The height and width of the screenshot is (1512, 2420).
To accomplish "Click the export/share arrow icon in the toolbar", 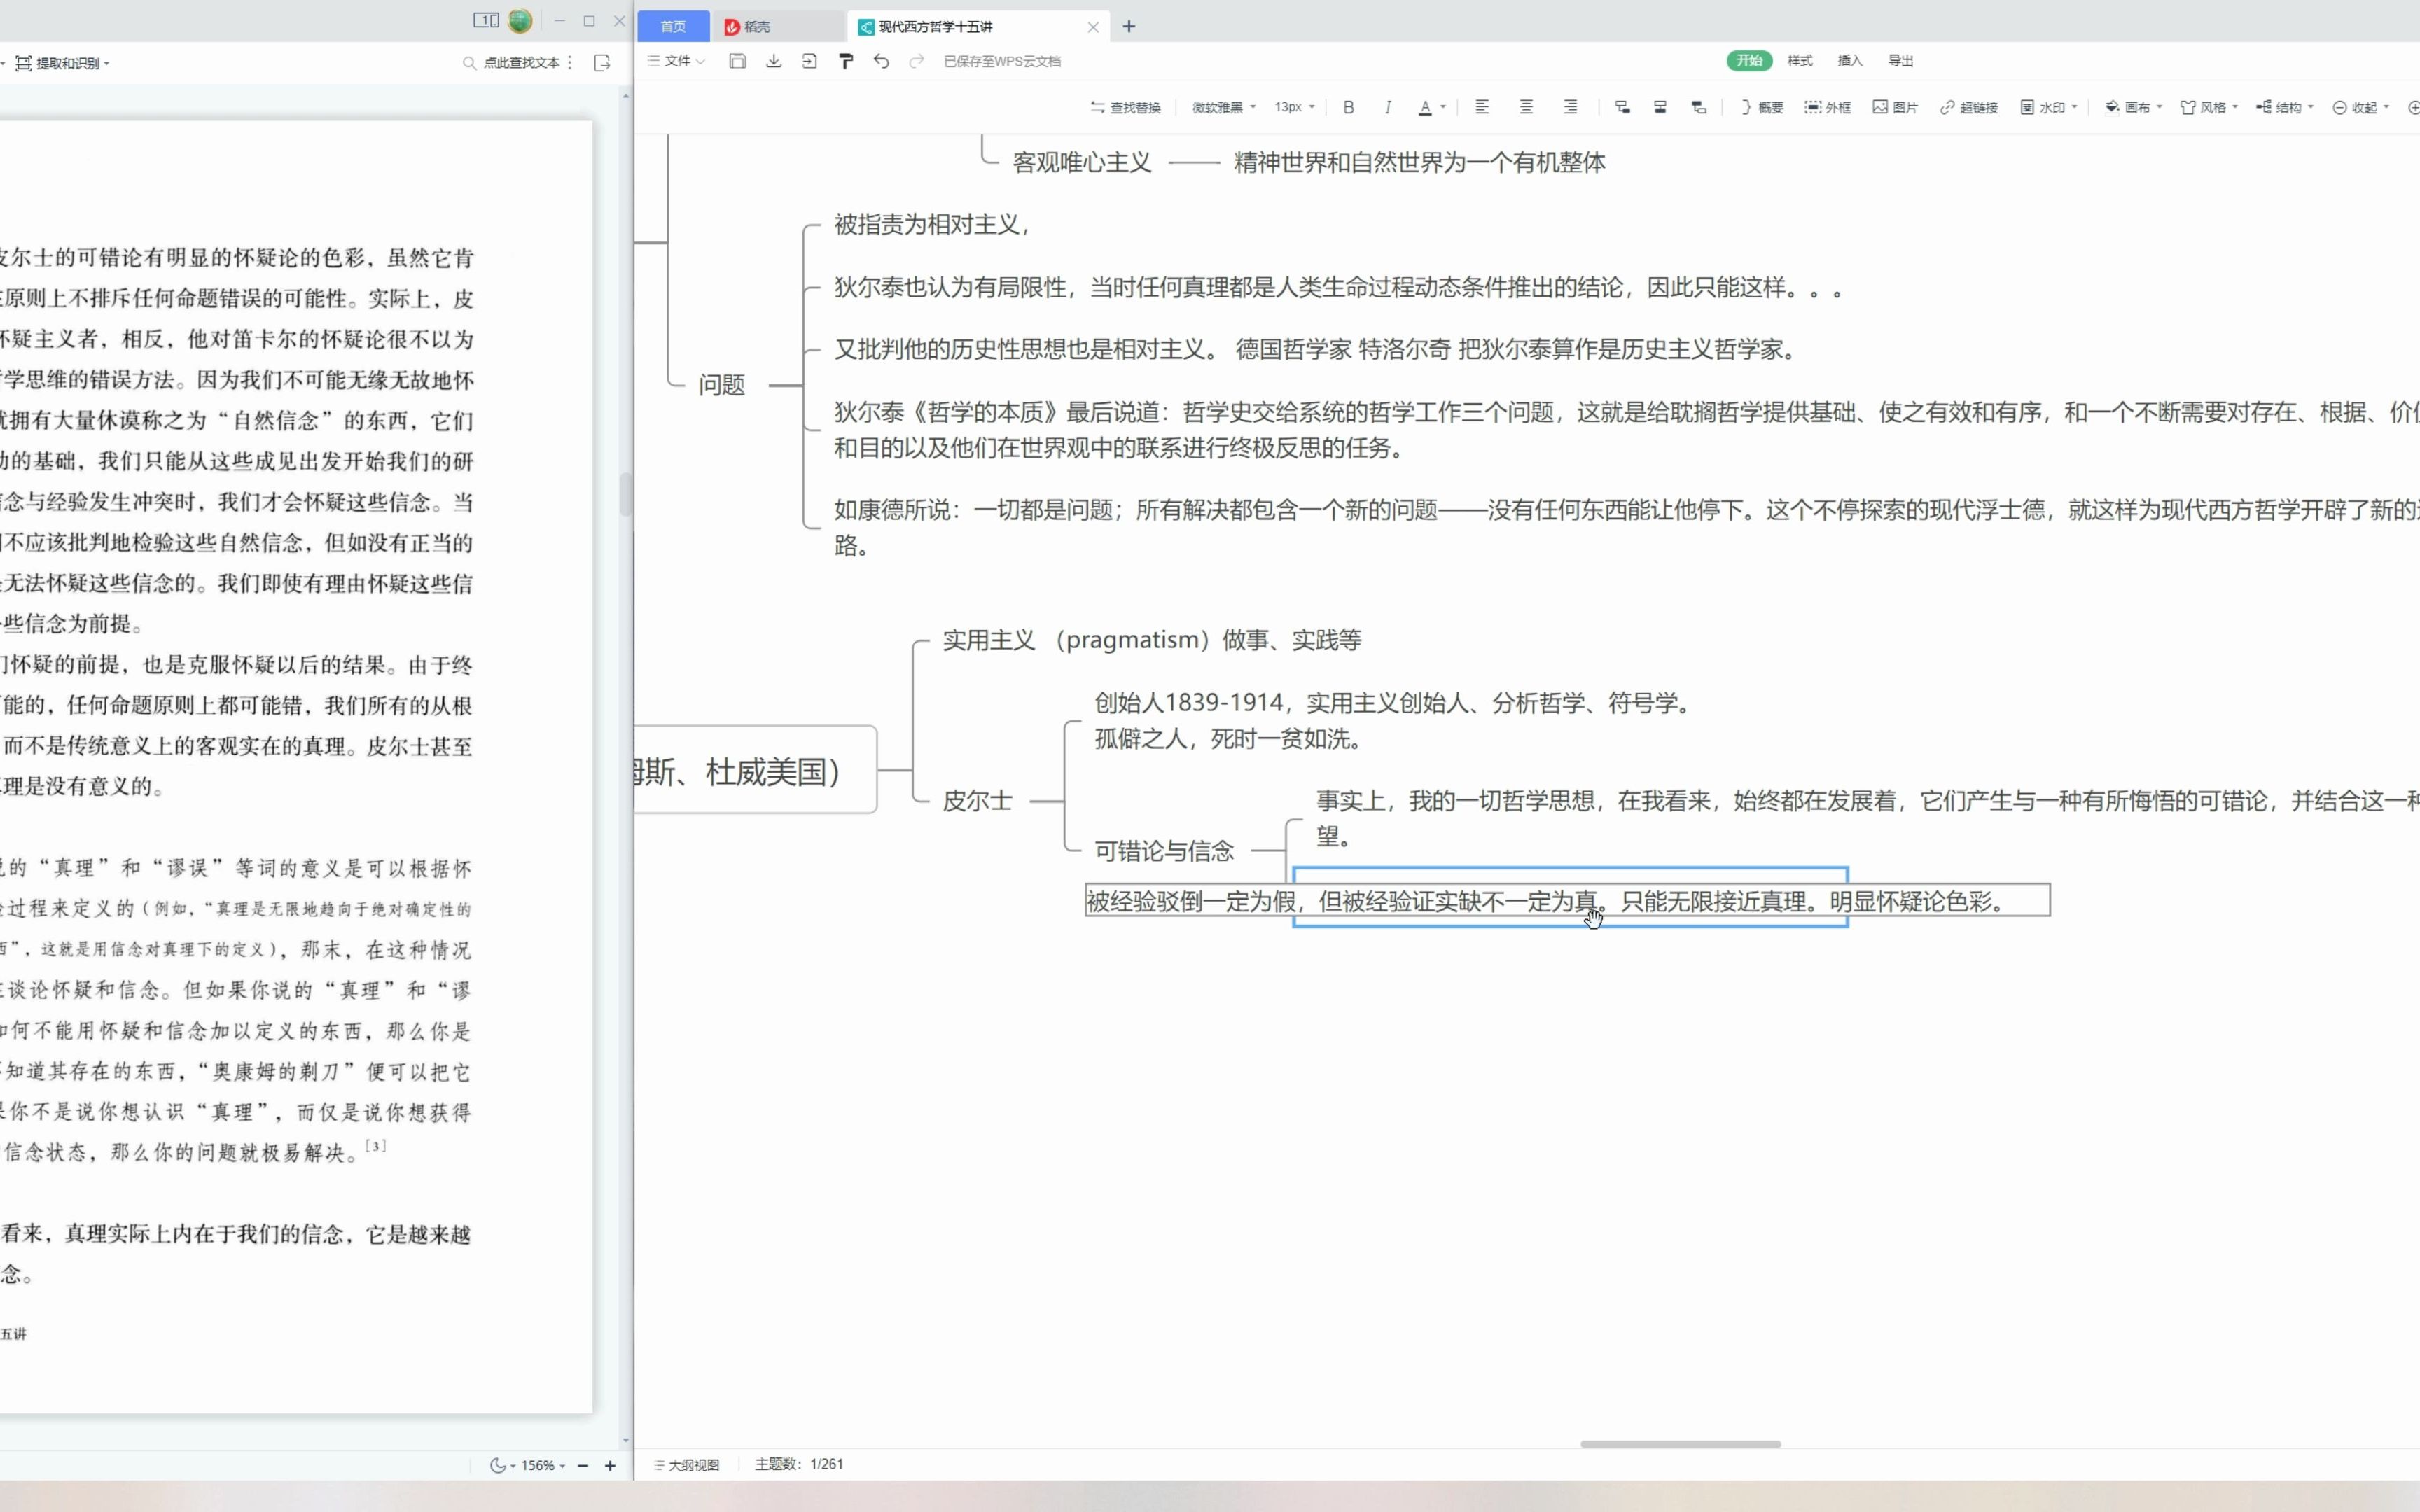I will (809, 61).
